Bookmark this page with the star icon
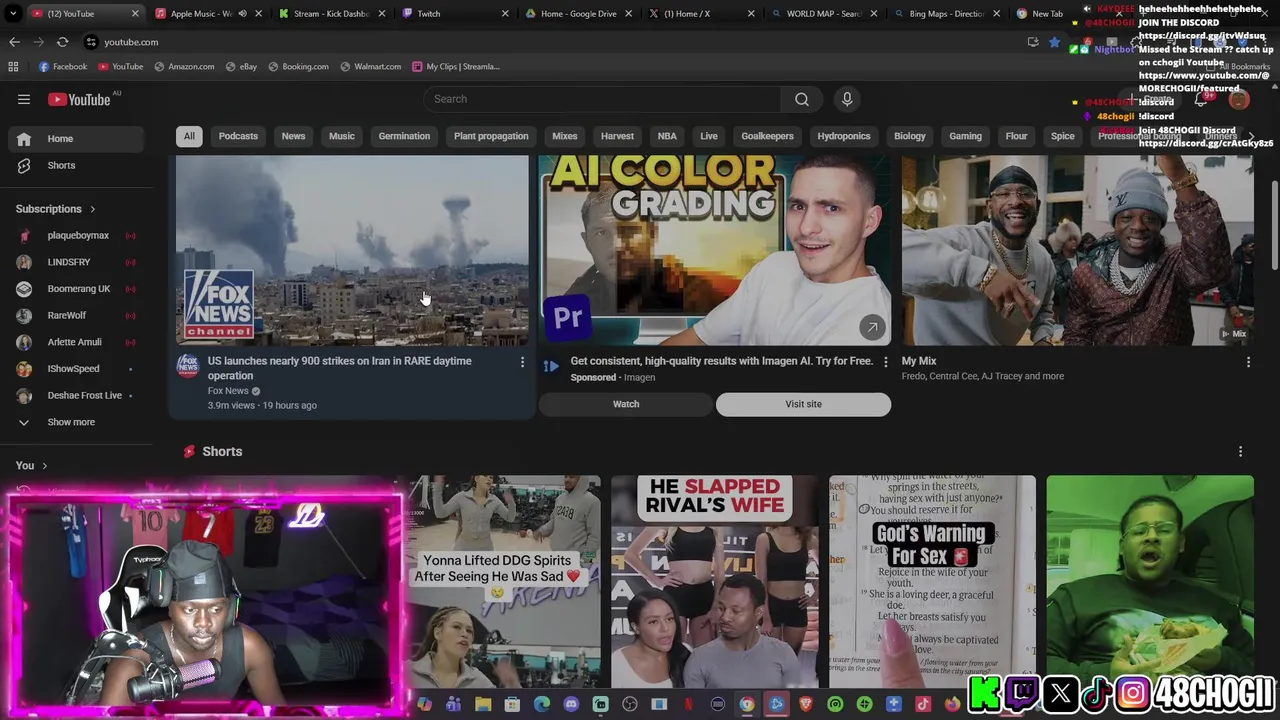This screenshot has width=1280, height=720. click(1054, 42)
